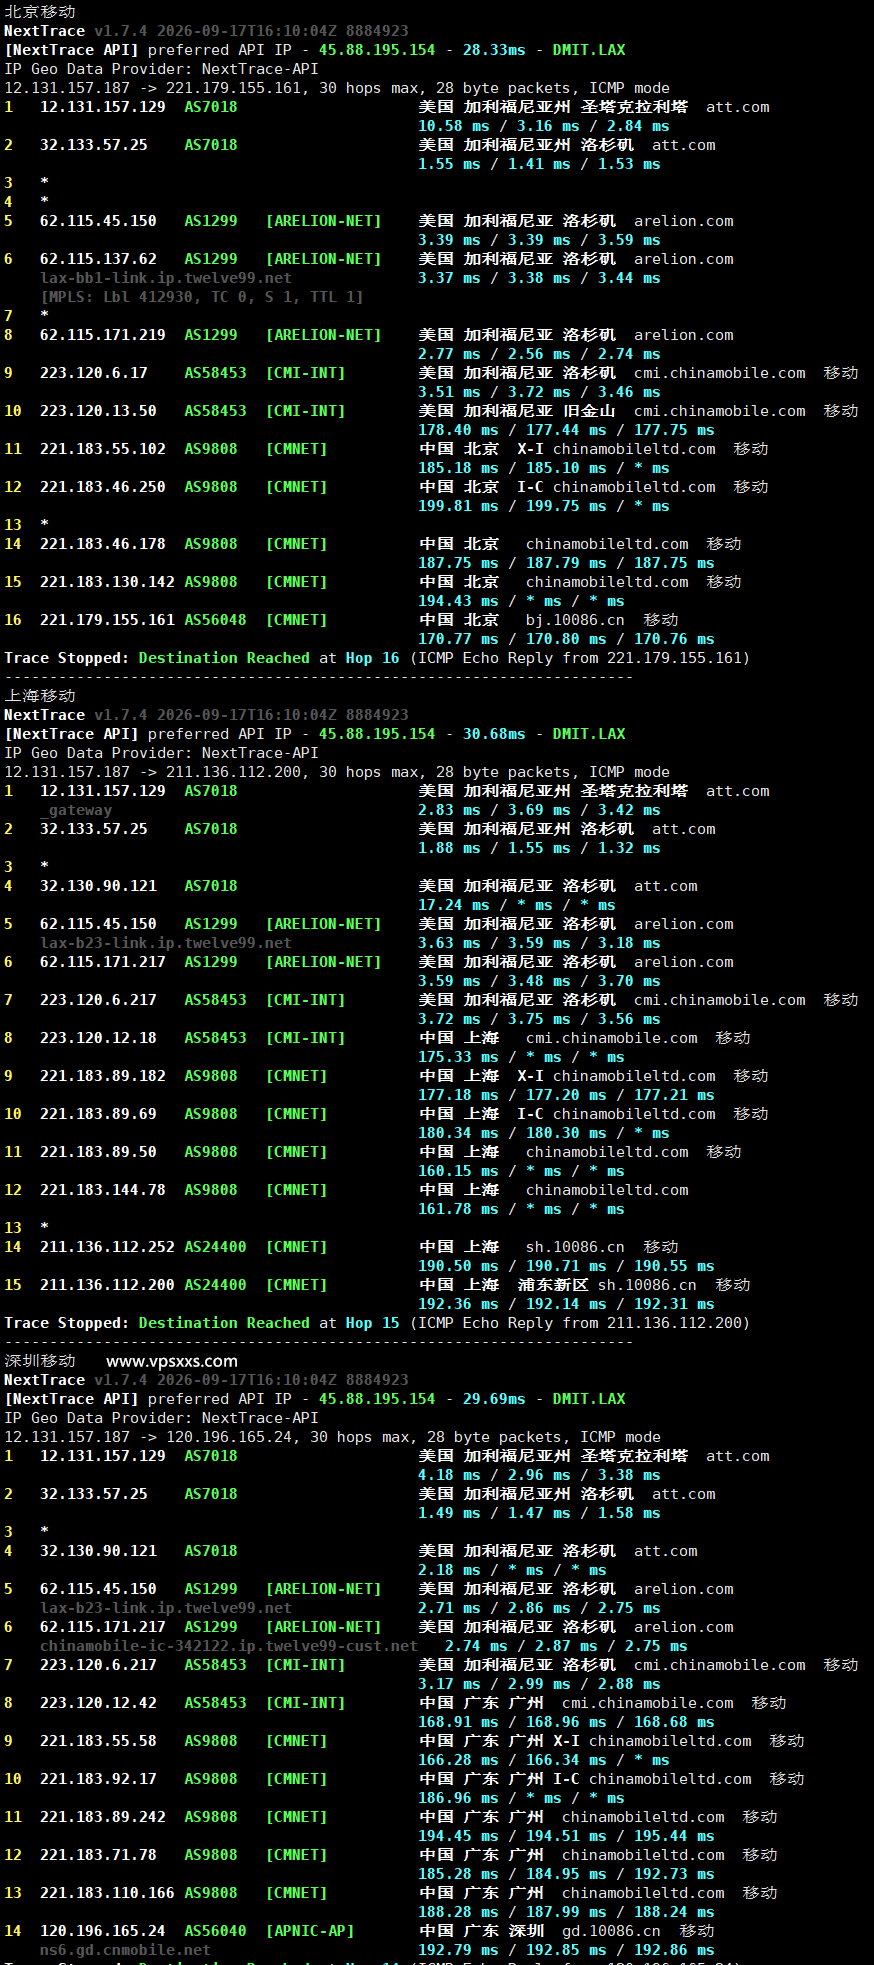
Task: Click IP 120.196.165.24 at Shenzhen hop 14
Action: tap(103, 1931)
